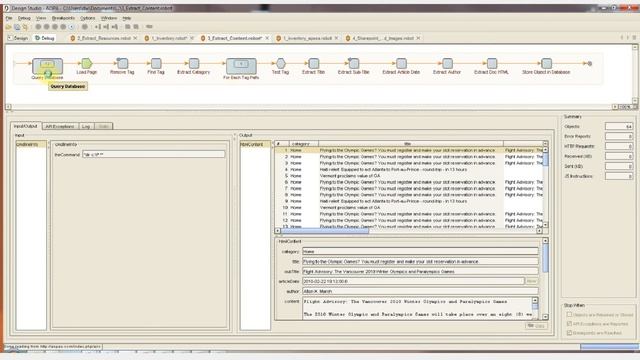Switch to the API Exceptions tab
Screen dimensions: 640x360
click(x=60, y=127)
